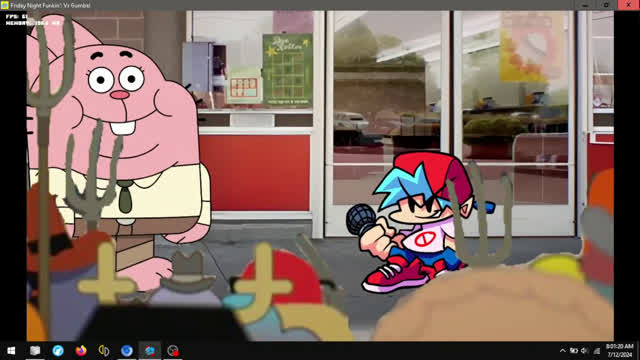This screenshot has width=640, height=360.
Task: Click Richard's green necktie
Action: pyautogui.click(x=125, y=198)
